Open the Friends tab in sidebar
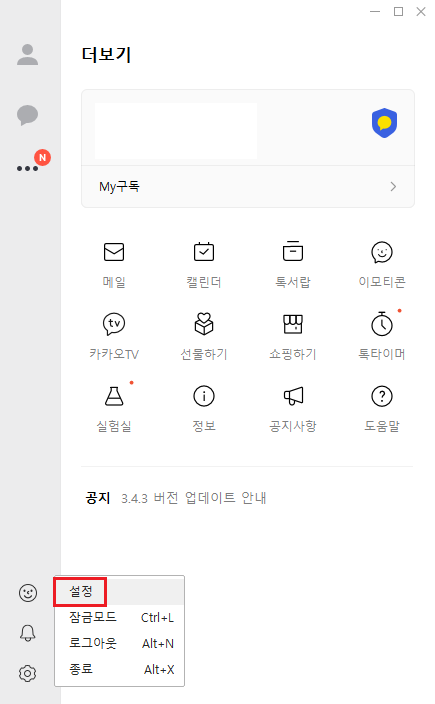This screenshot has width=435, height=704. coord(27,55)
